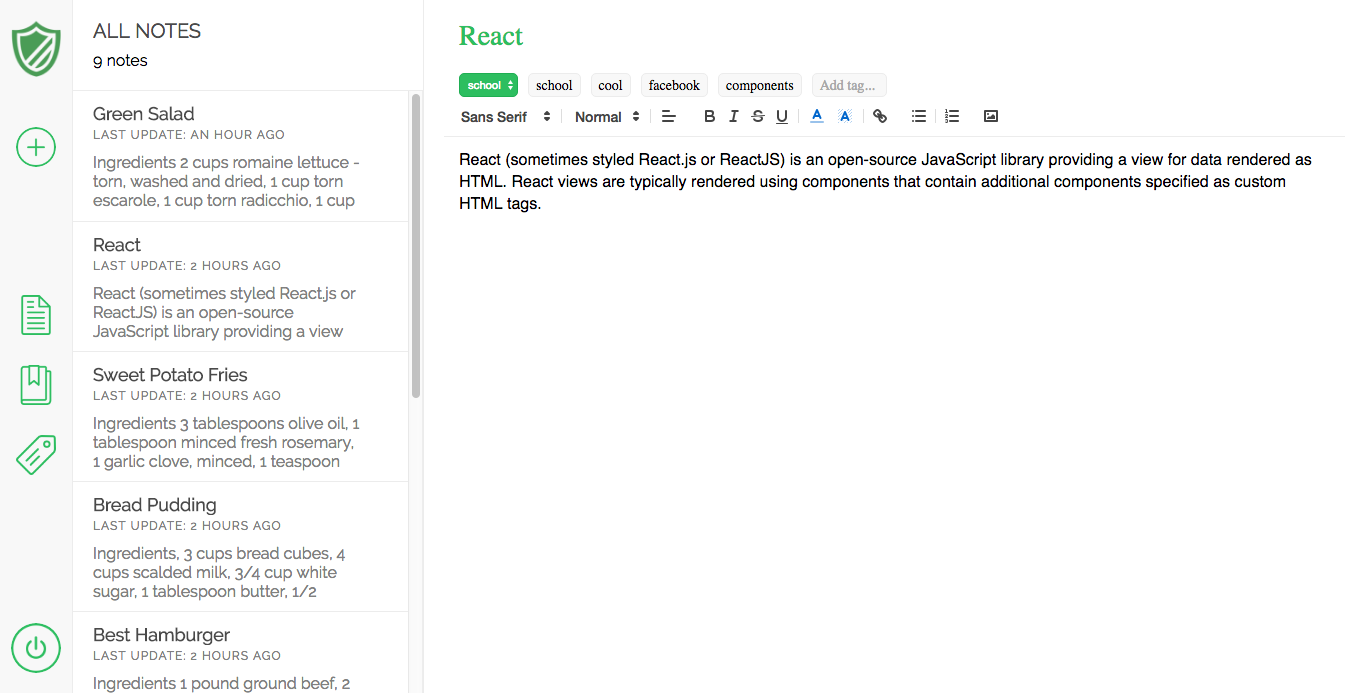Open the tags icon in sidebar

click(36, 454)
